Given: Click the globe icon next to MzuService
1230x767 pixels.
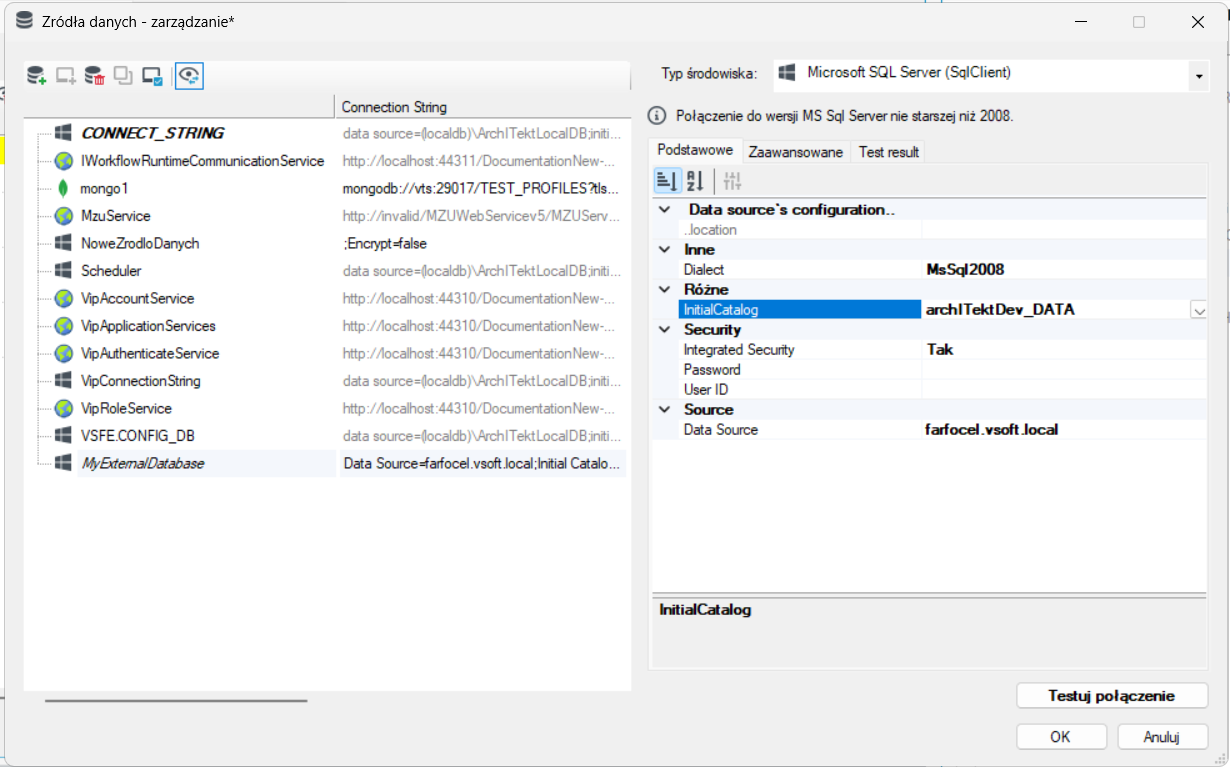Looking at the screenshot, I should click(x=63, y=216).
